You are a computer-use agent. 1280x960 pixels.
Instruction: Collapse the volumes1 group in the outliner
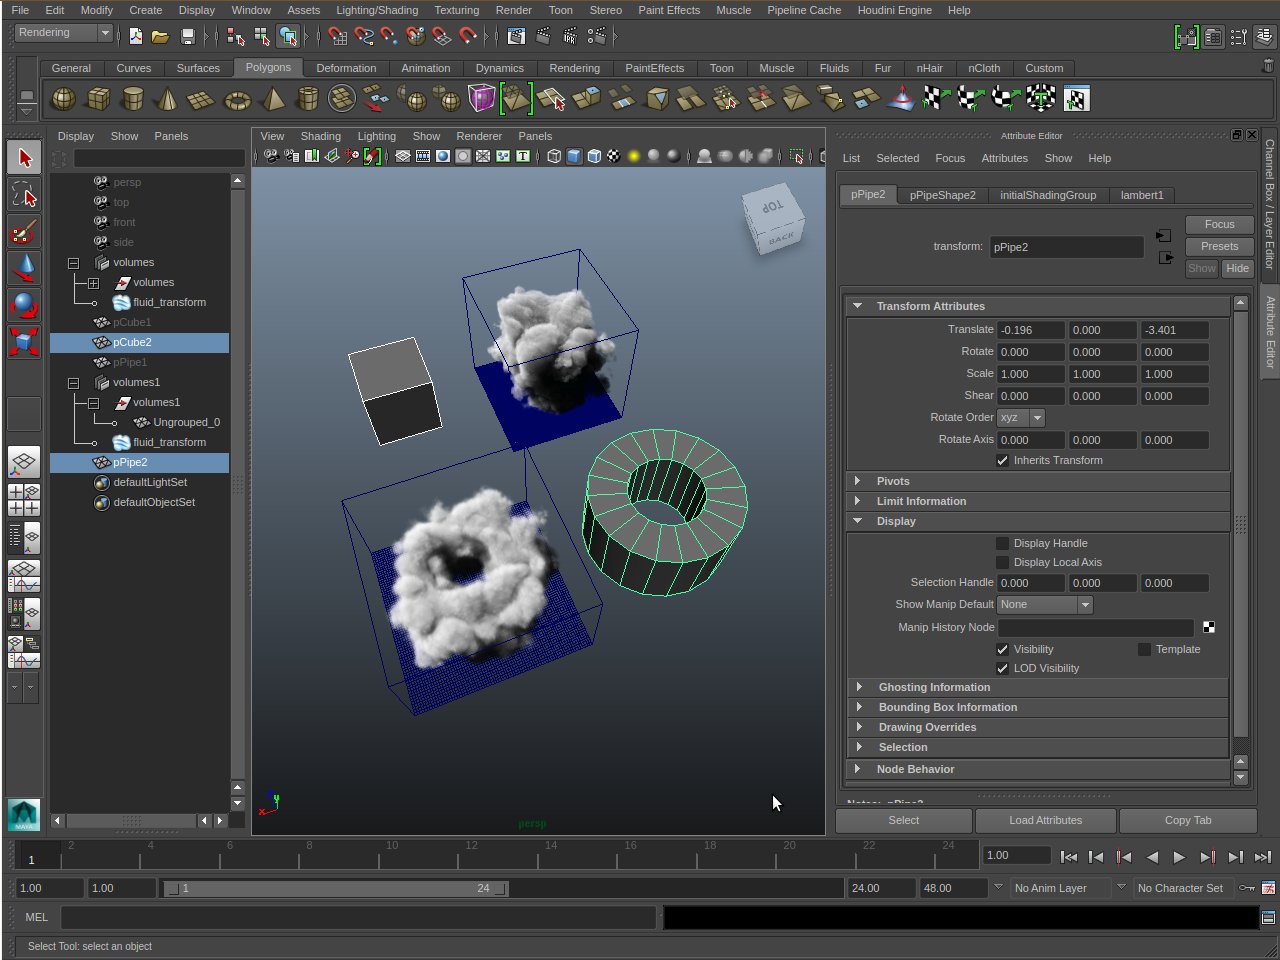73,383
